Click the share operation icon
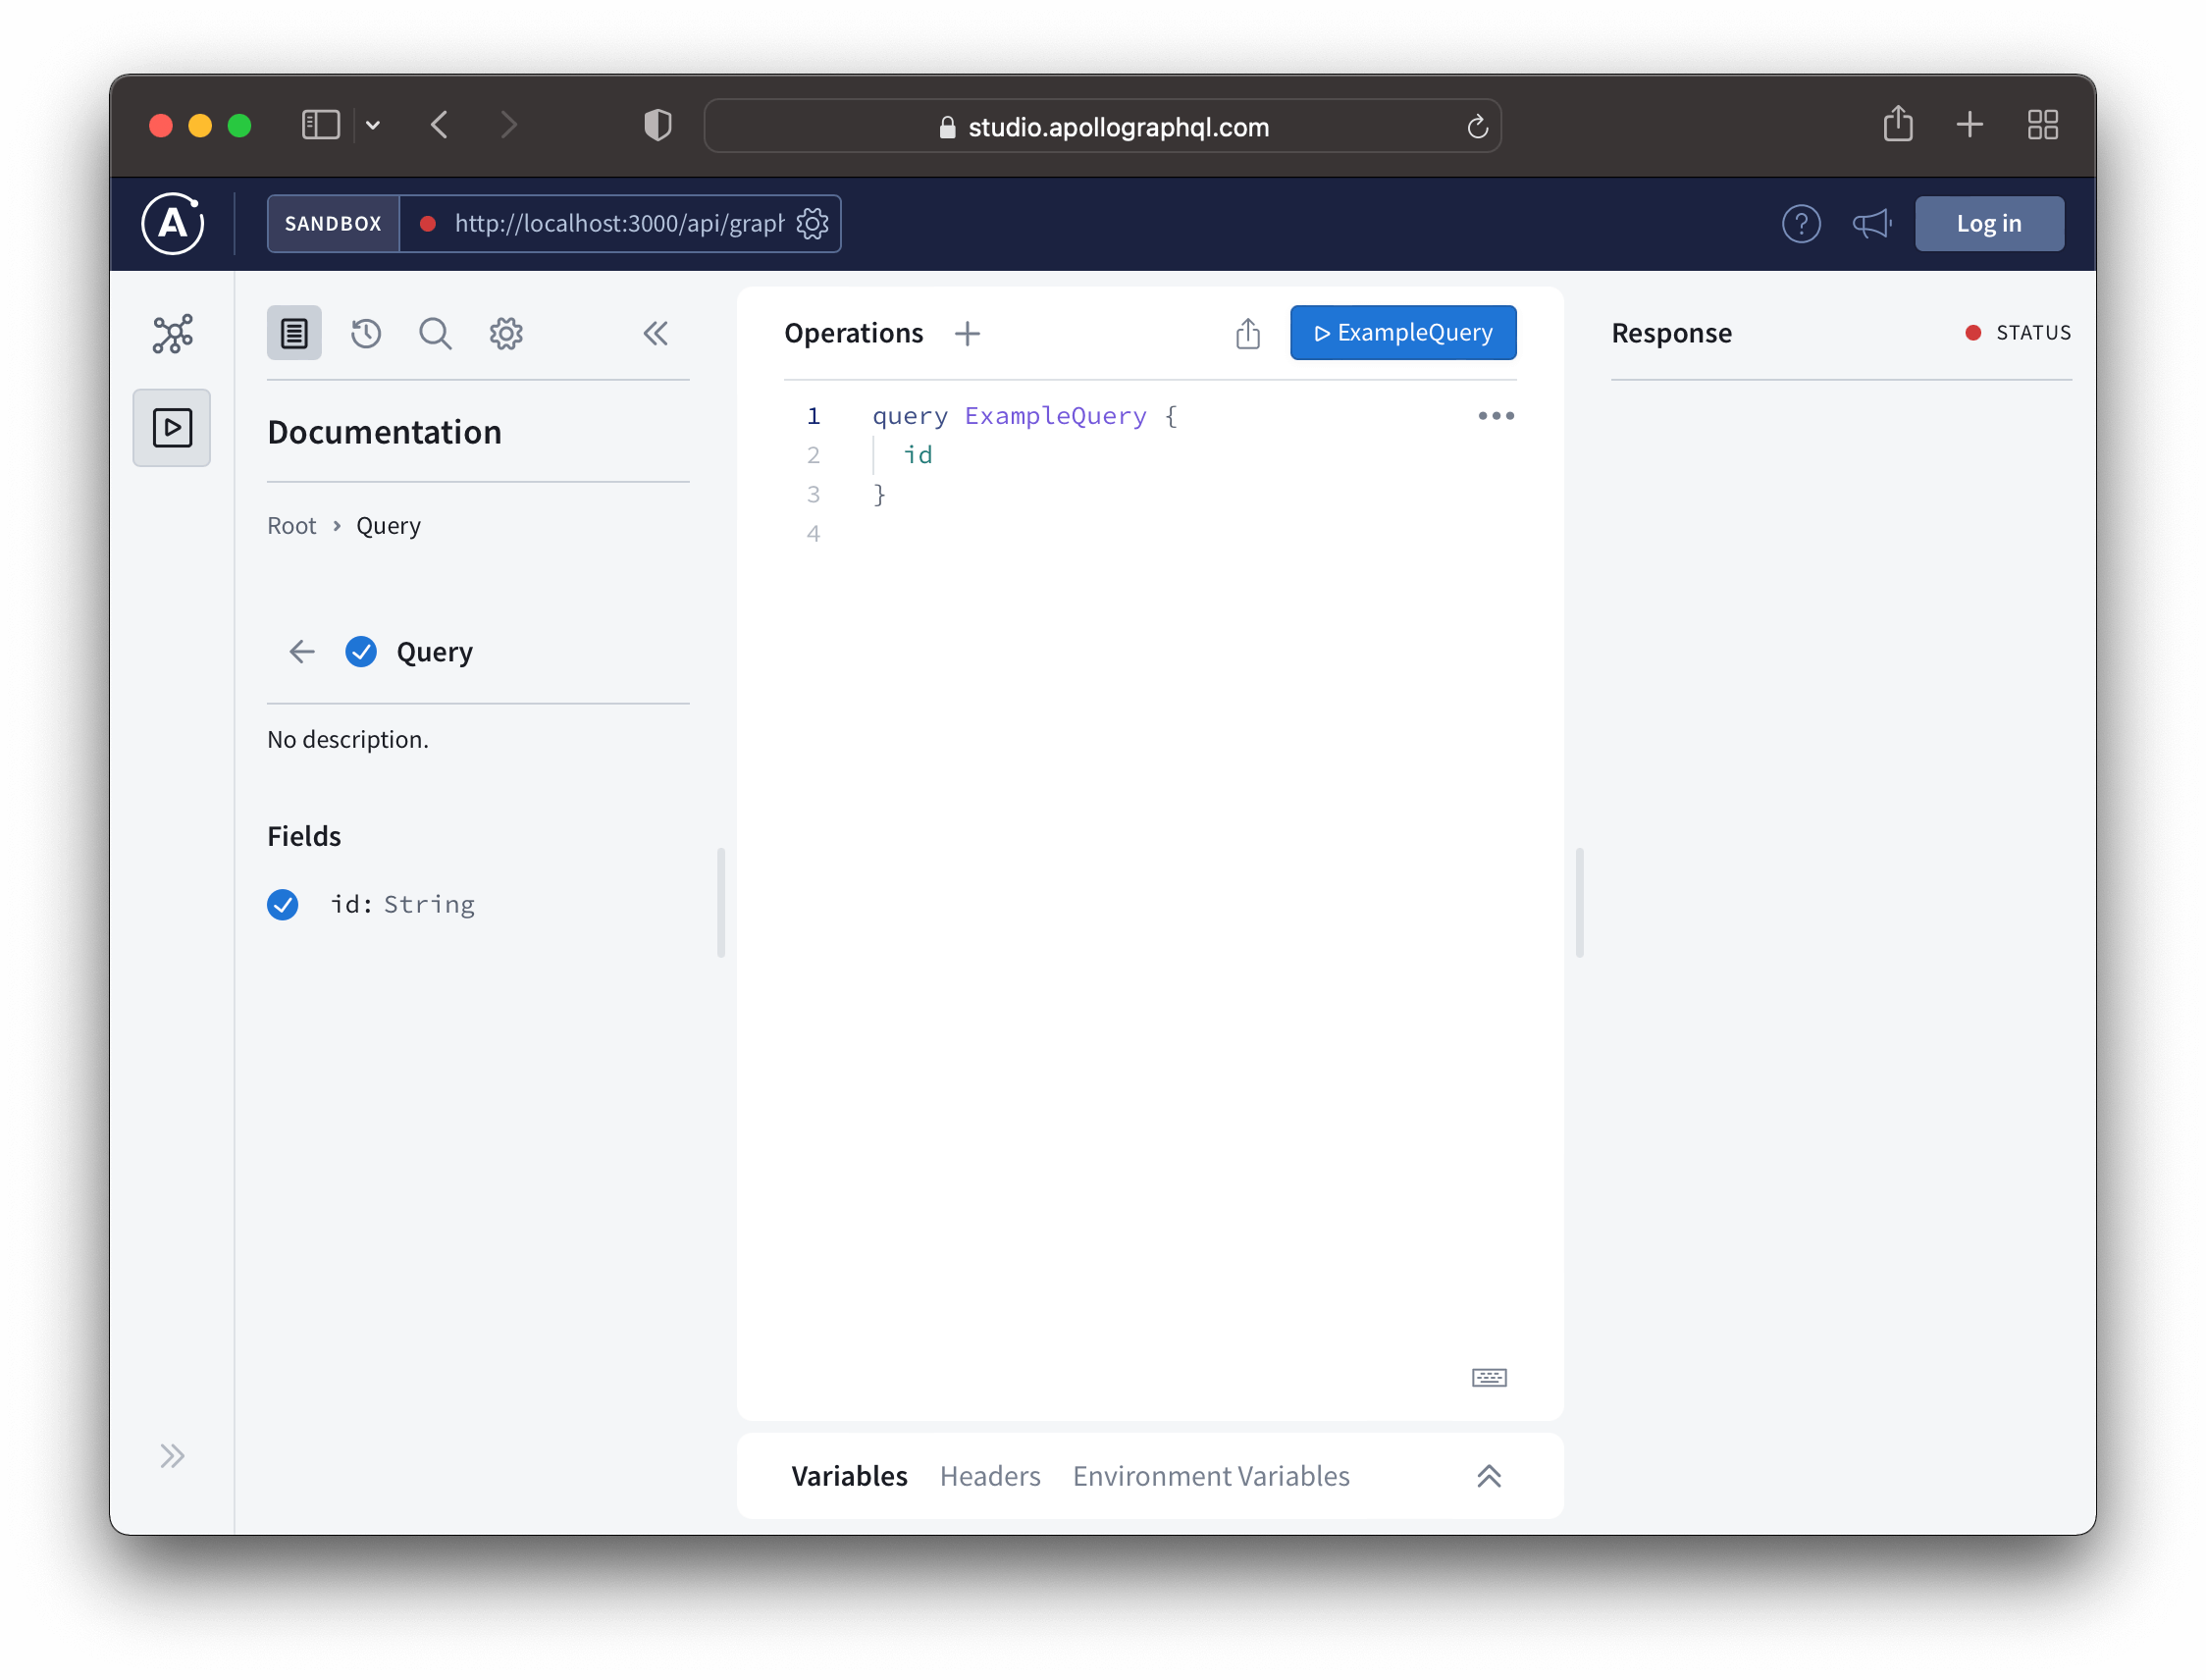The width and height of the screenshot is (2206, 1680). (1247, 333)
